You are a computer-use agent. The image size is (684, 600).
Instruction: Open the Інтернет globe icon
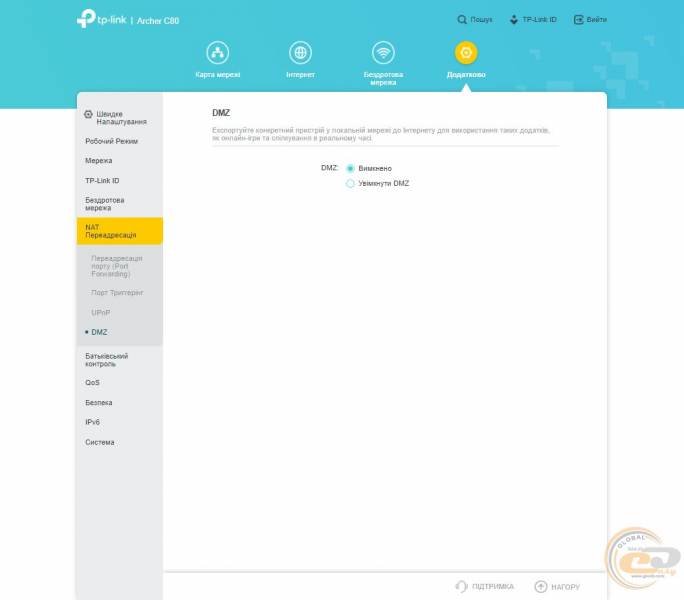(301, 53)
